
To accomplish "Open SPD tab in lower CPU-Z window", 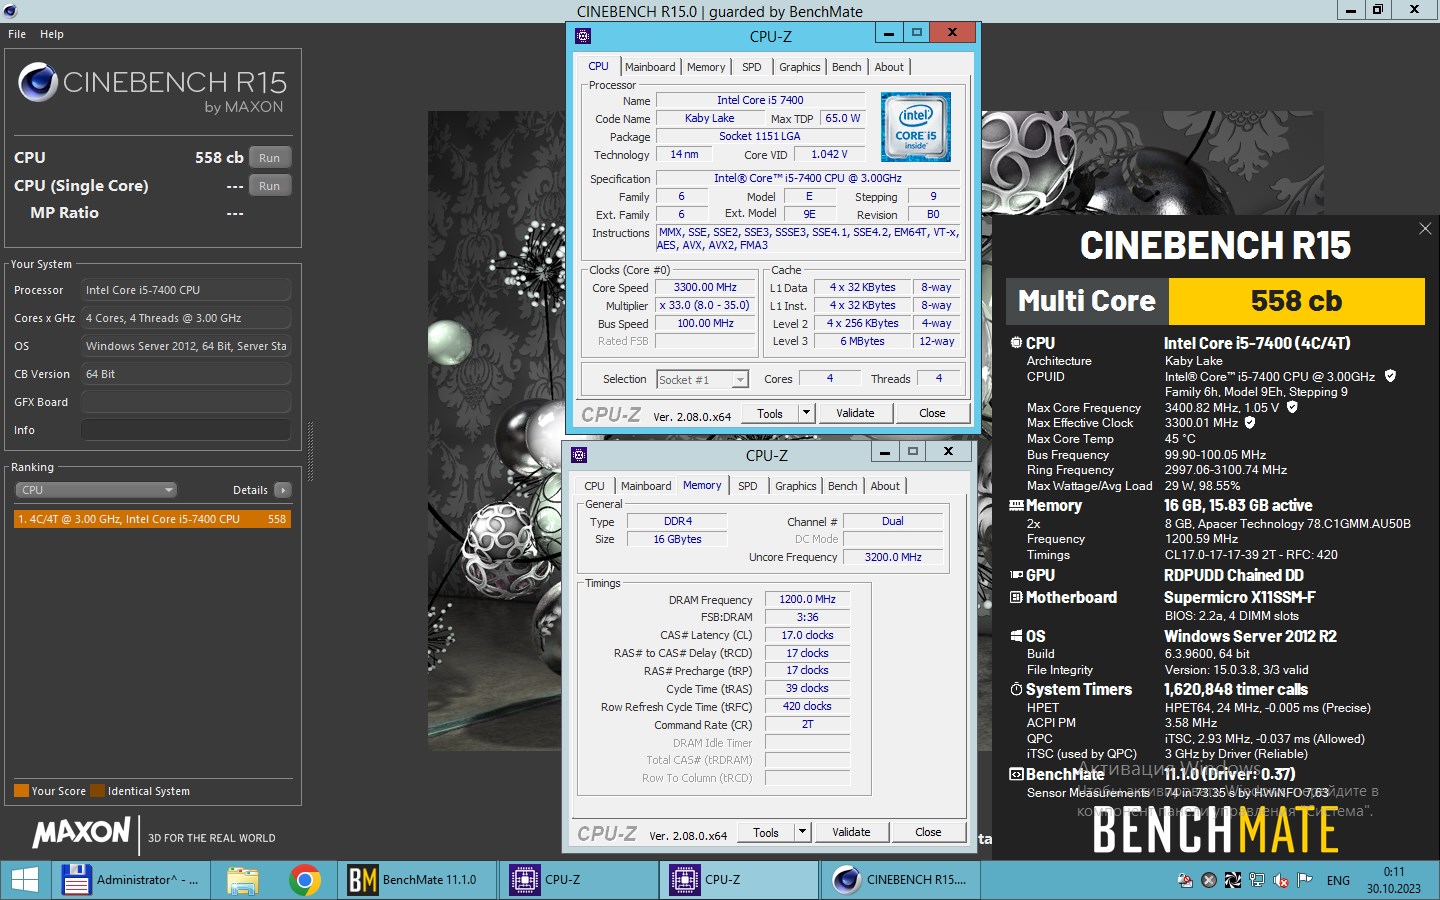I will (748, 486).
